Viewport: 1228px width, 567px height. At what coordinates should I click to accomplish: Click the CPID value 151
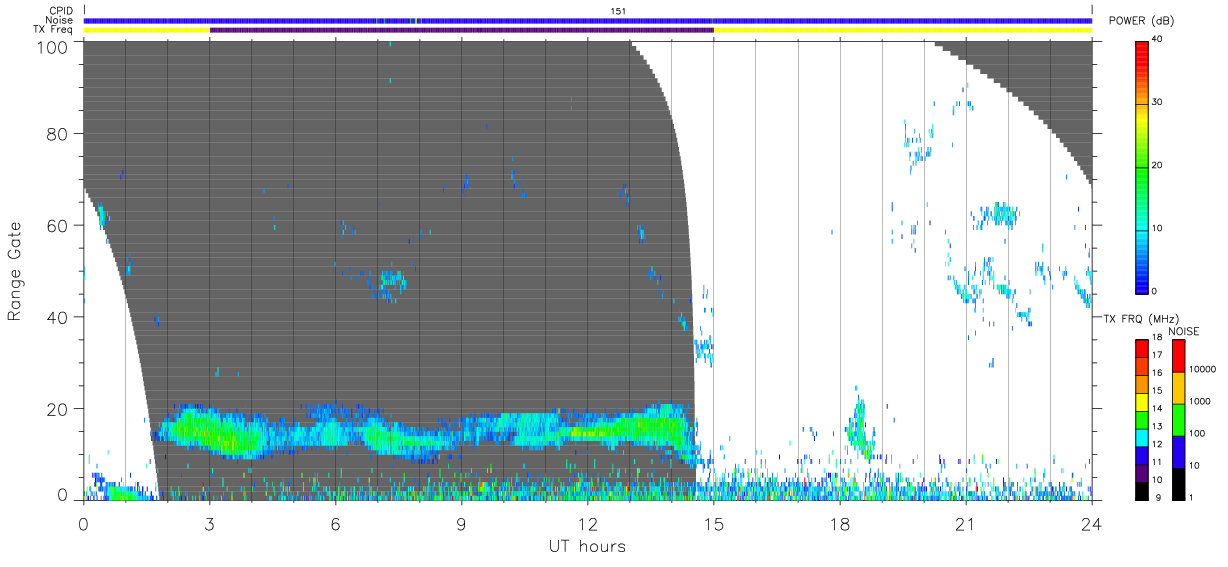point(618,10)
